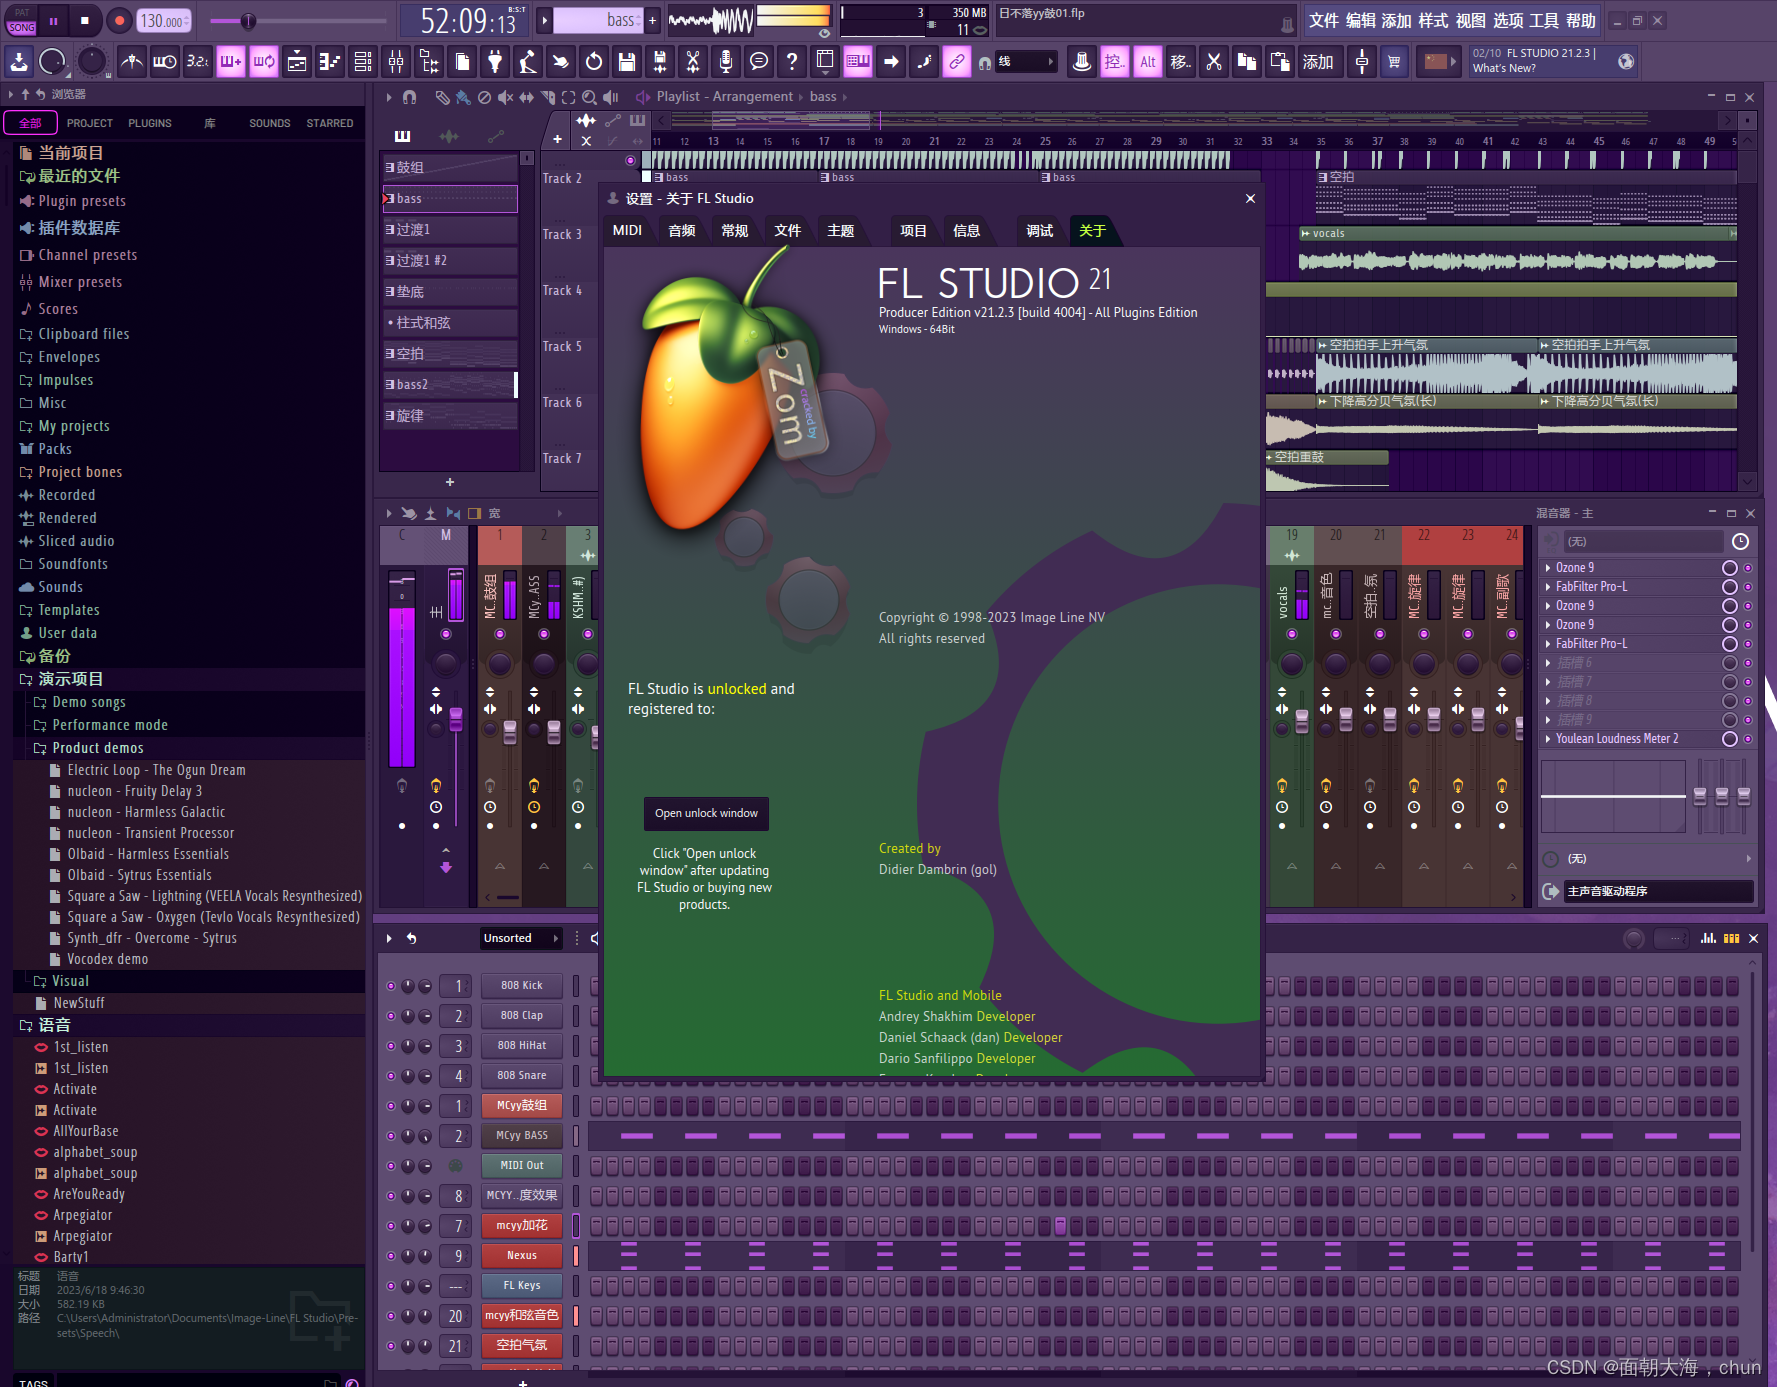Save project with floppy disk icon

point(627,62)
